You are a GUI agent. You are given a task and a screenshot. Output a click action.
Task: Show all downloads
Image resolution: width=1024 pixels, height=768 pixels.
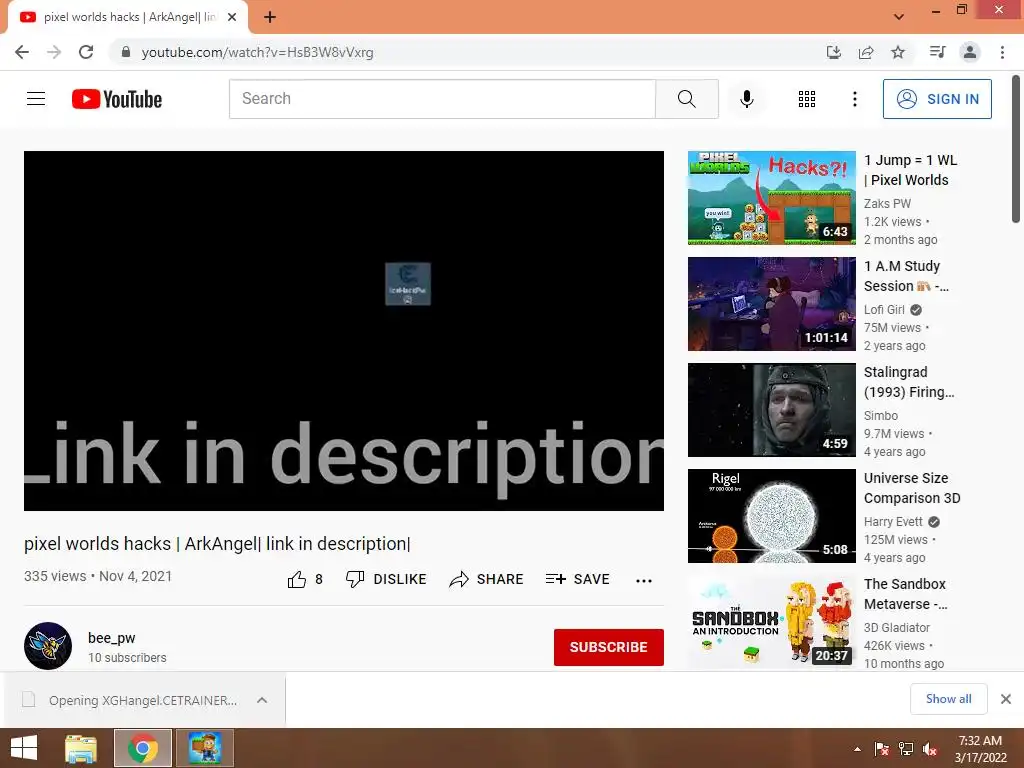click(948, 699)
